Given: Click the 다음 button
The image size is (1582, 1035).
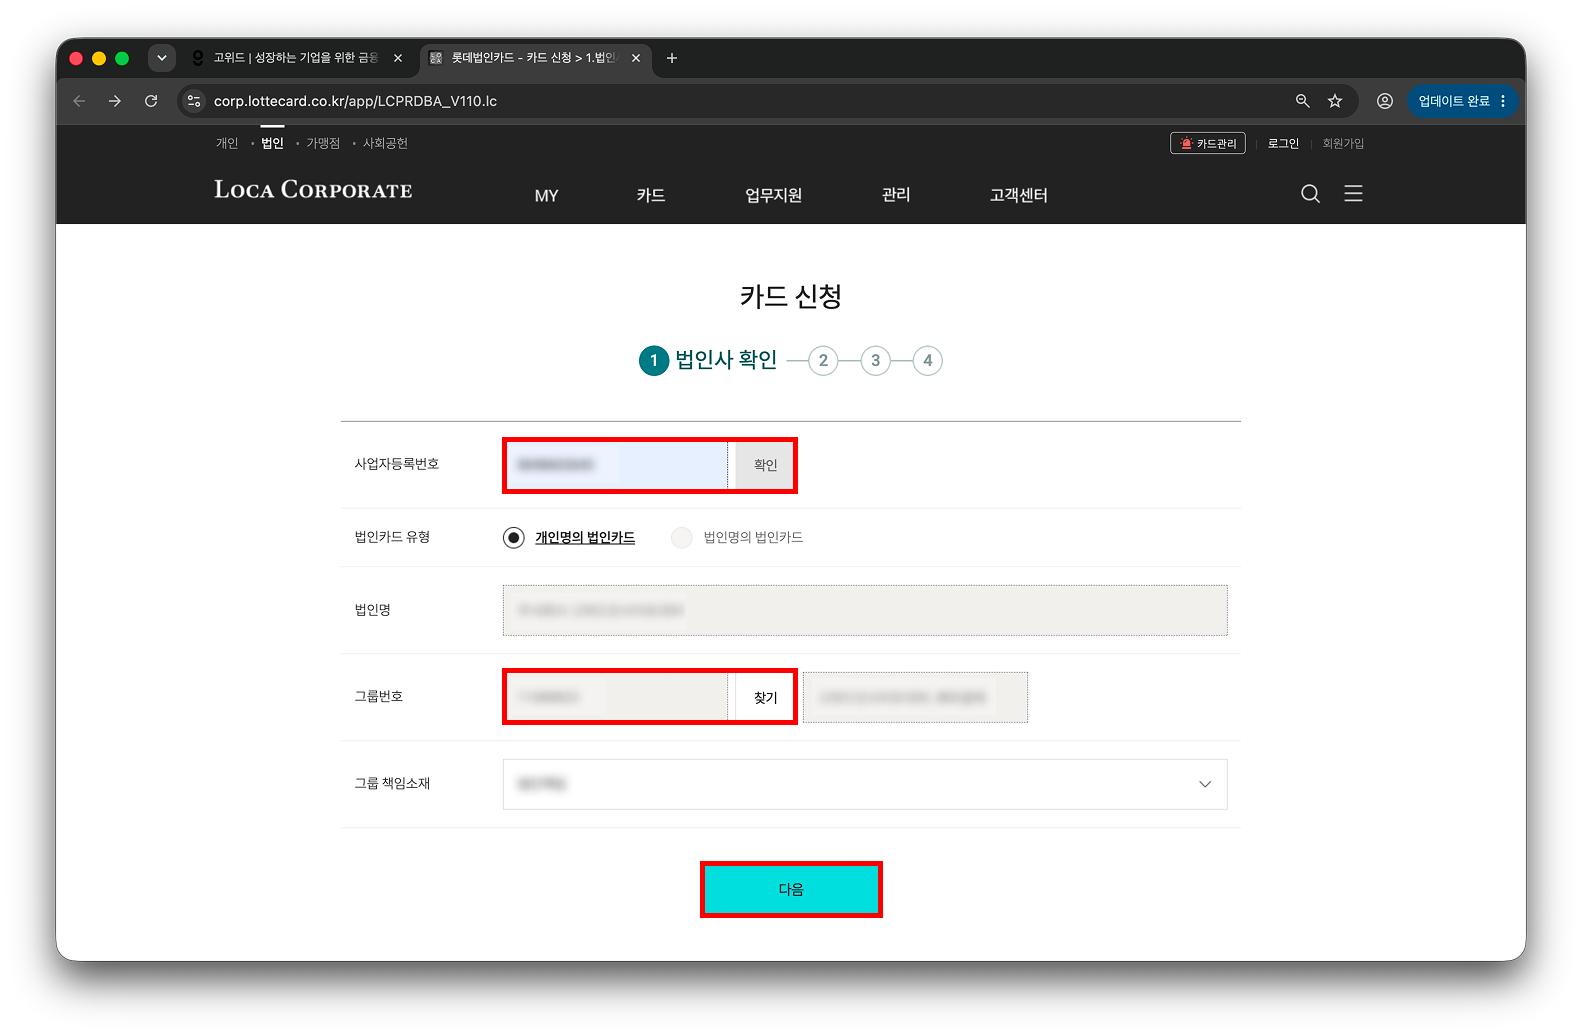Looking at the screenshot, I should pos(791,889).
